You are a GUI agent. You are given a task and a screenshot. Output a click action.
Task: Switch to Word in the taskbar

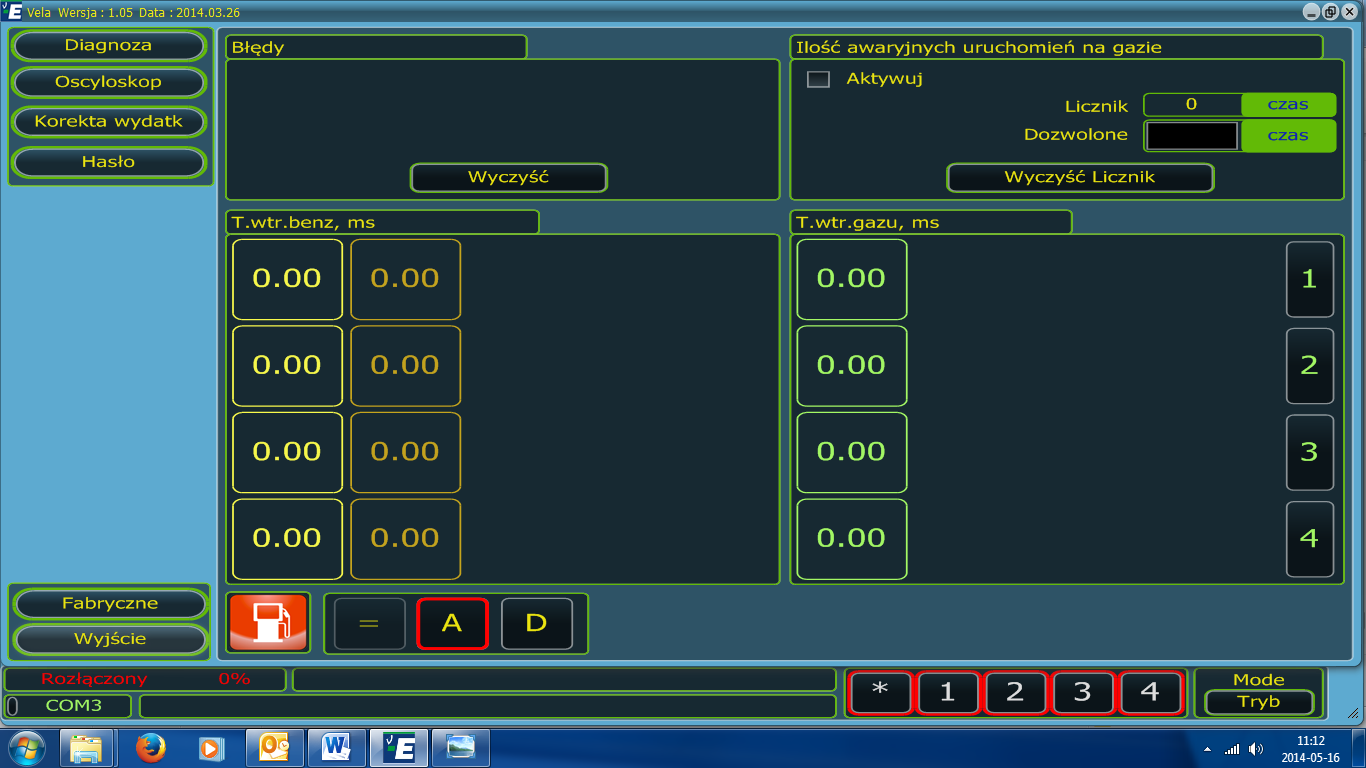click(x=336, y=747)
